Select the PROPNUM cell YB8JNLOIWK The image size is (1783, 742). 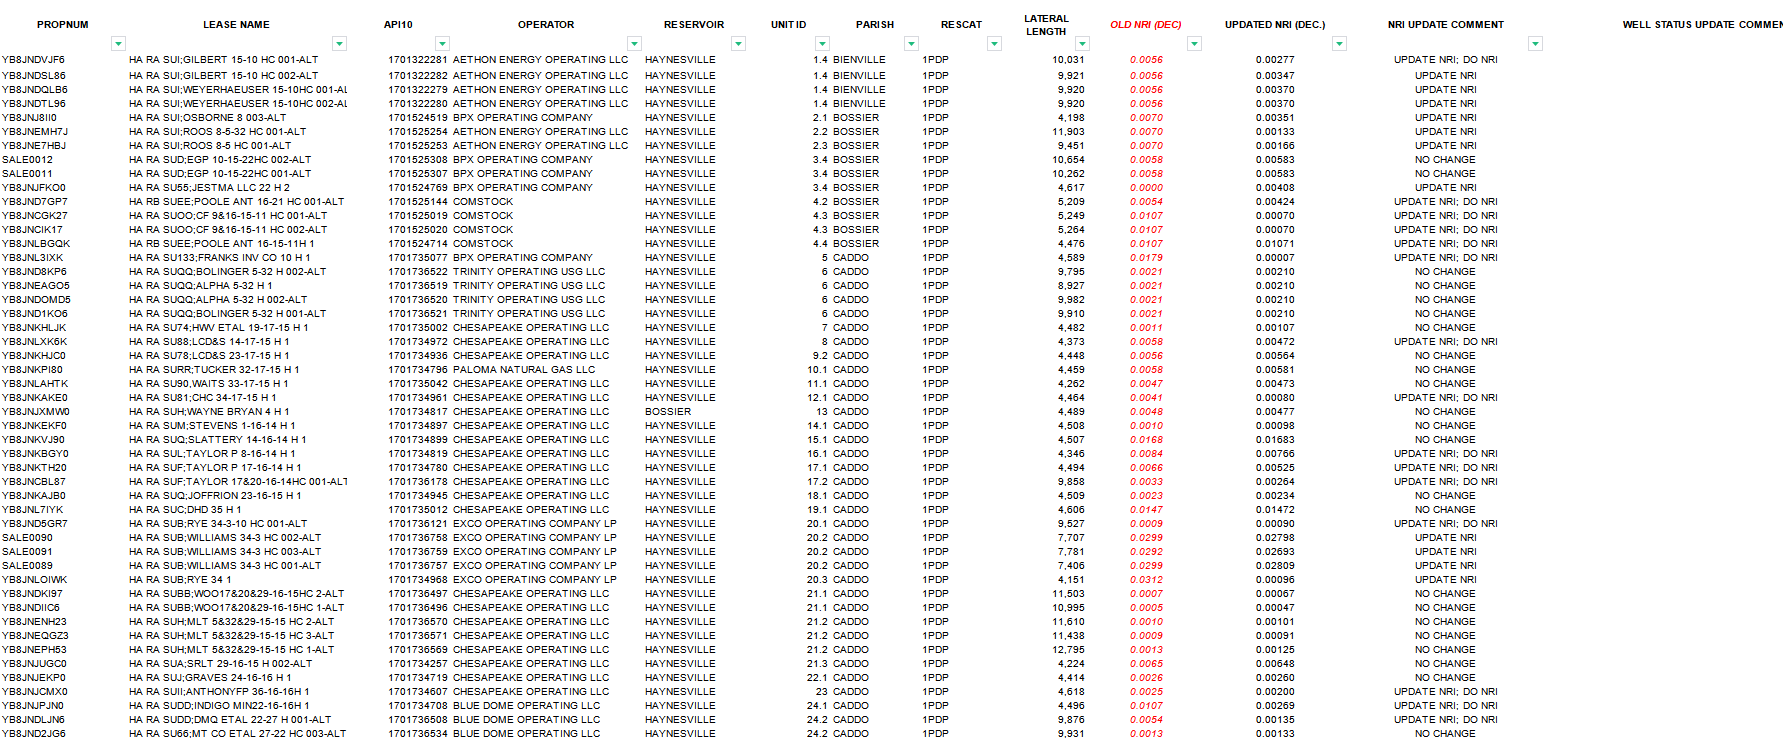coord(34,580)
